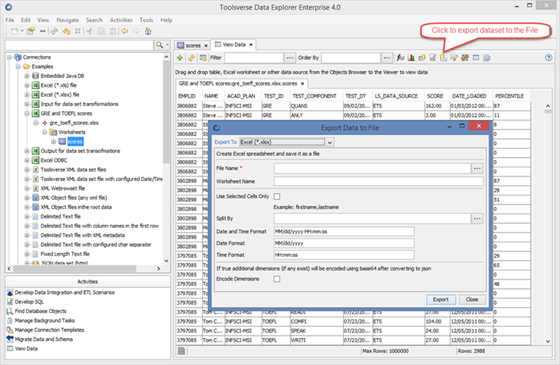Expand the Fixed Length Text file node
Viewport: 560px width, 365px height.
[x=27, y=254]
